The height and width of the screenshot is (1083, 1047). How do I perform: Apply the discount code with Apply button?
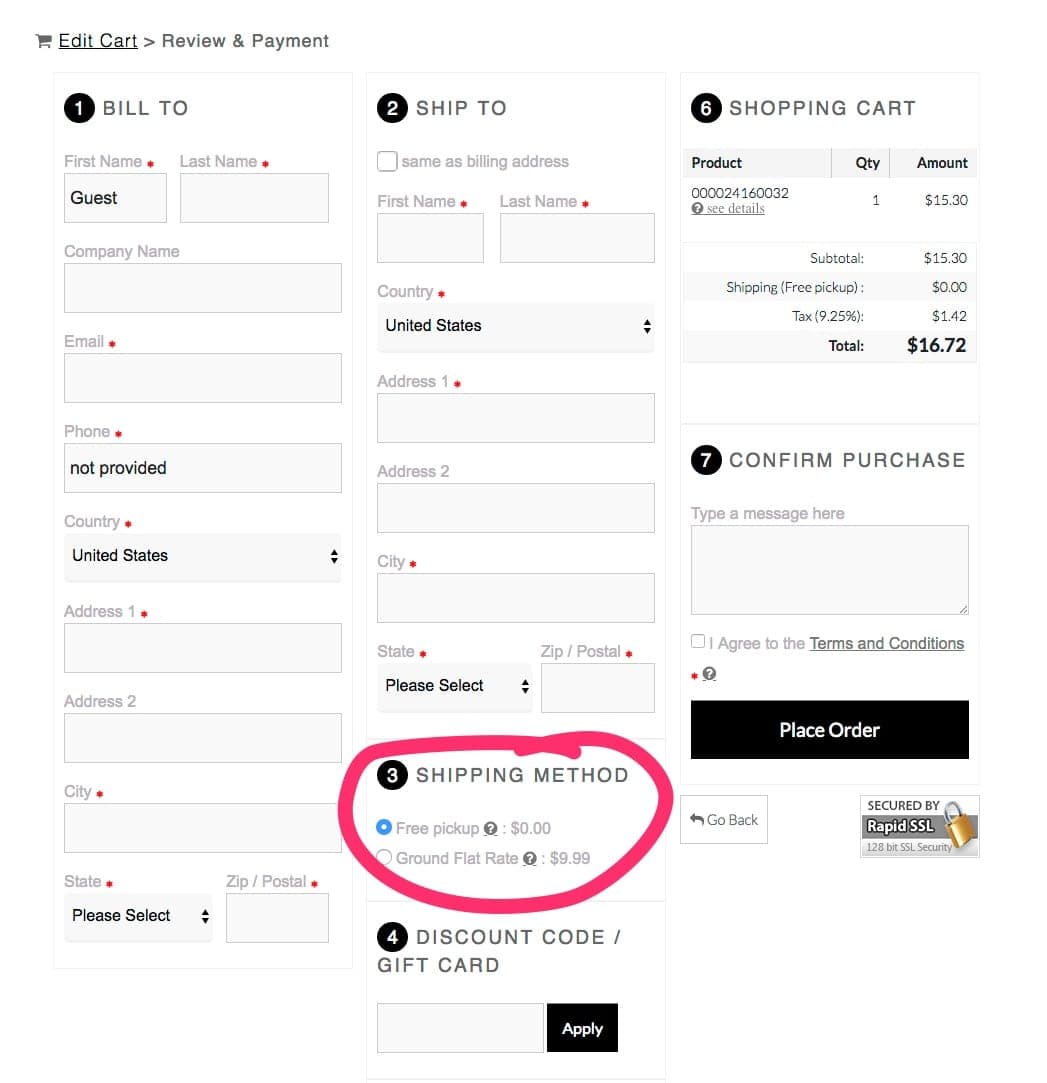pyautogui.click(x=582, y=1028)
